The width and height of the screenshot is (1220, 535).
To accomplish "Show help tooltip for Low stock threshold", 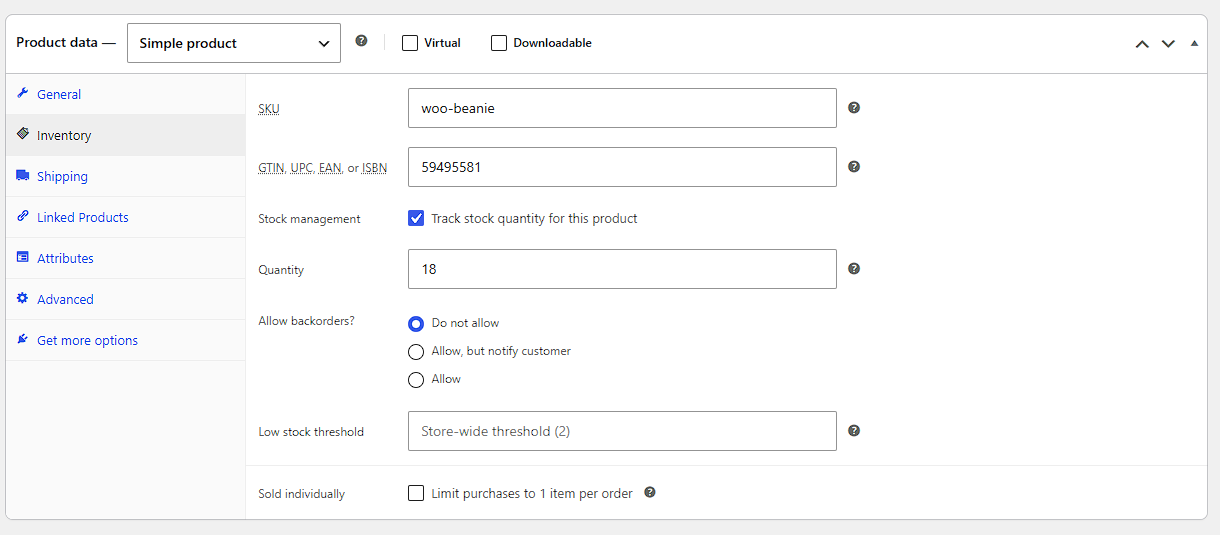I will [854, 430].
